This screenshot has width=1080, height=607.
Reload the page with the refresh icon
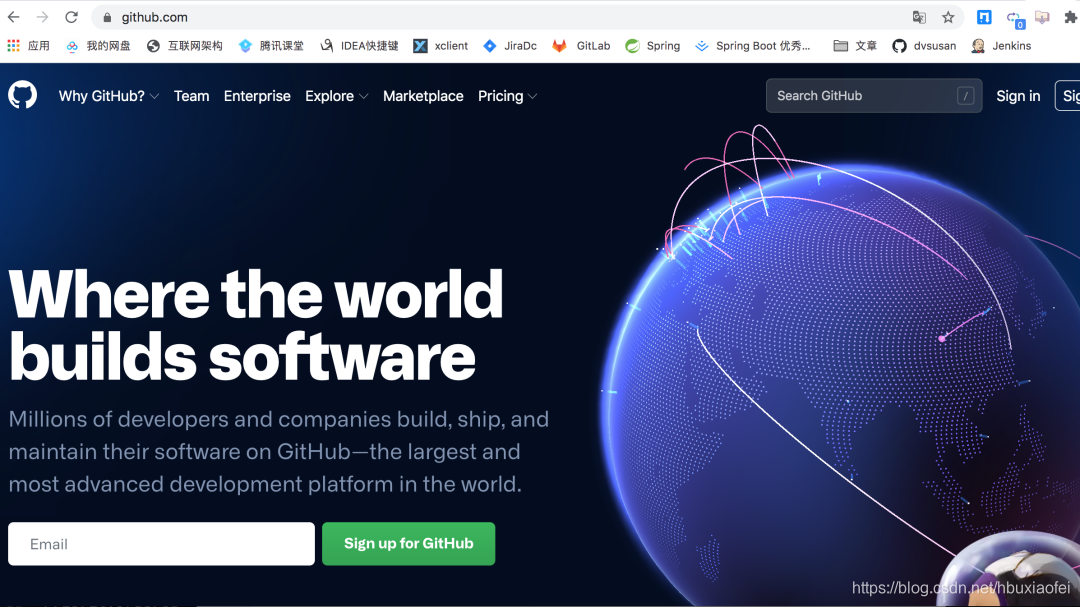pos(72,17)
